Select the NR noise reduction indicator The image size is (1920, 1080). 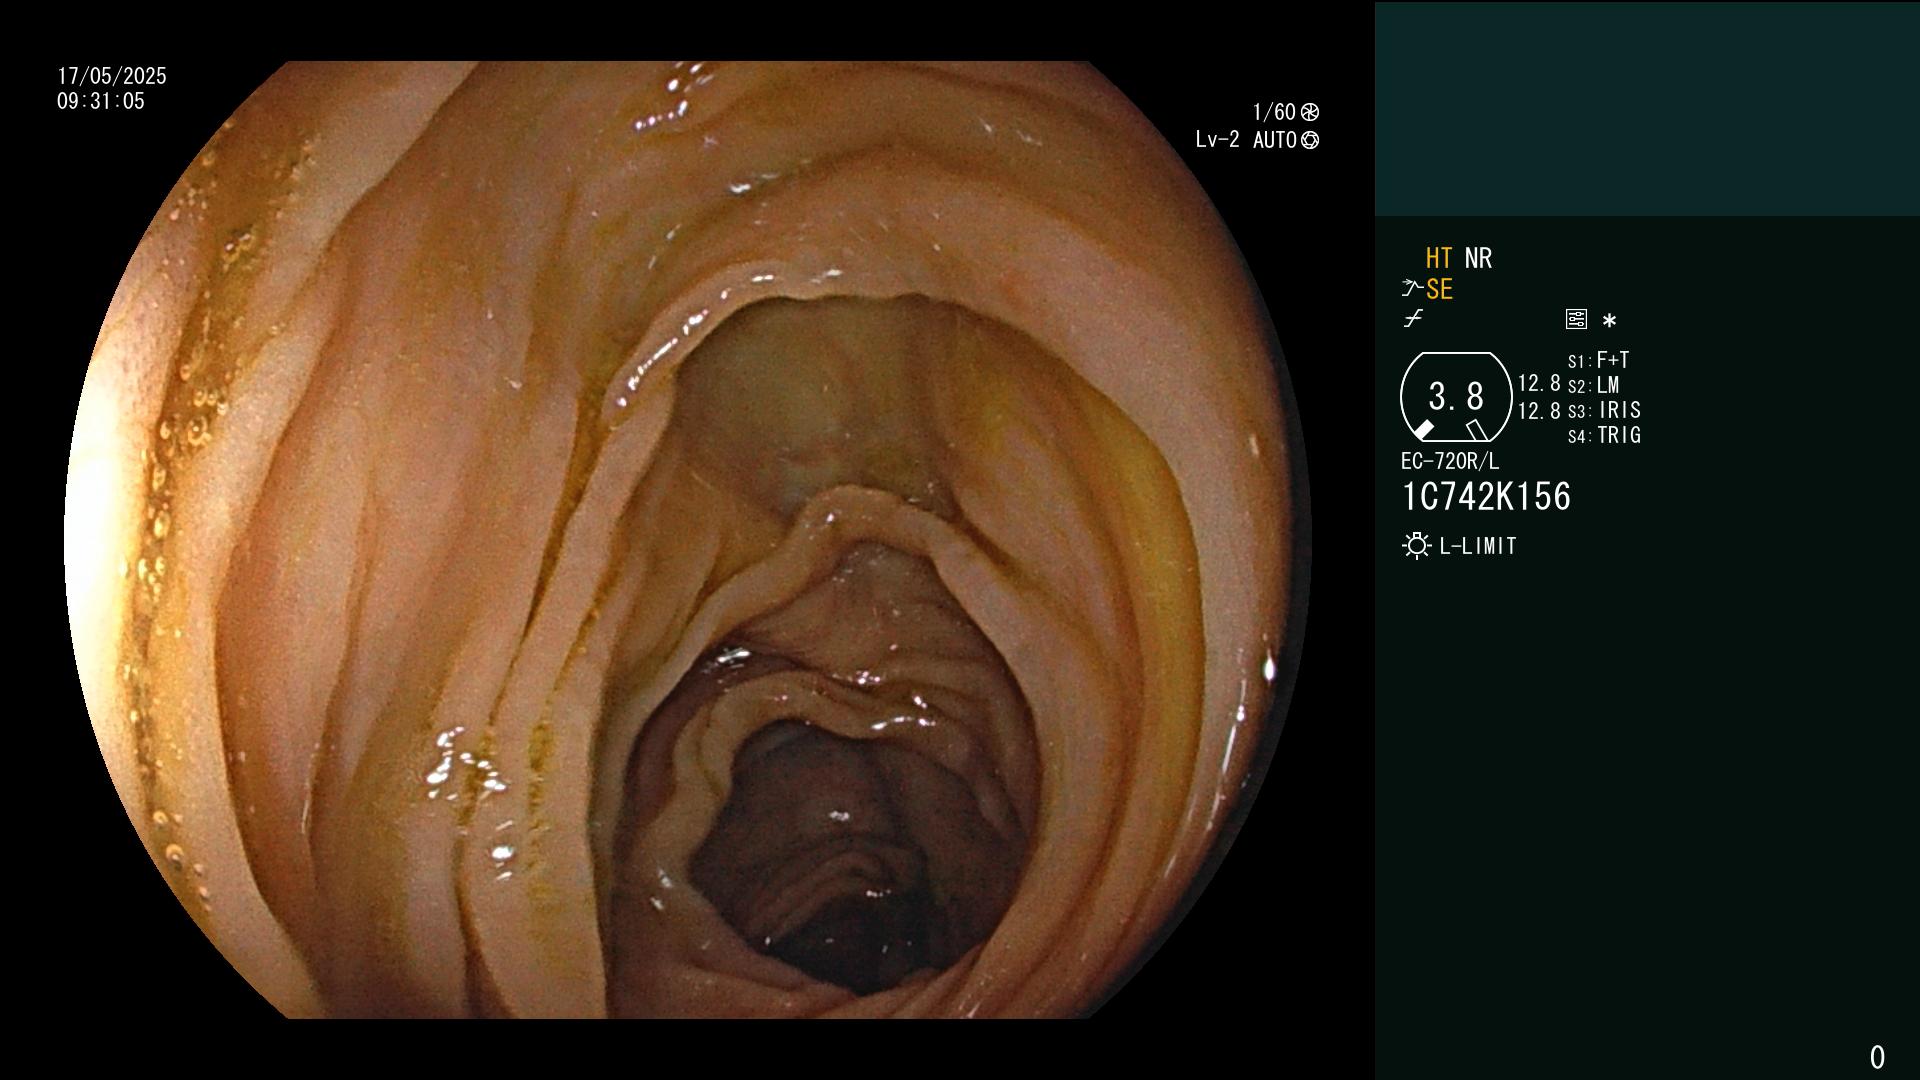(1478, 258)
